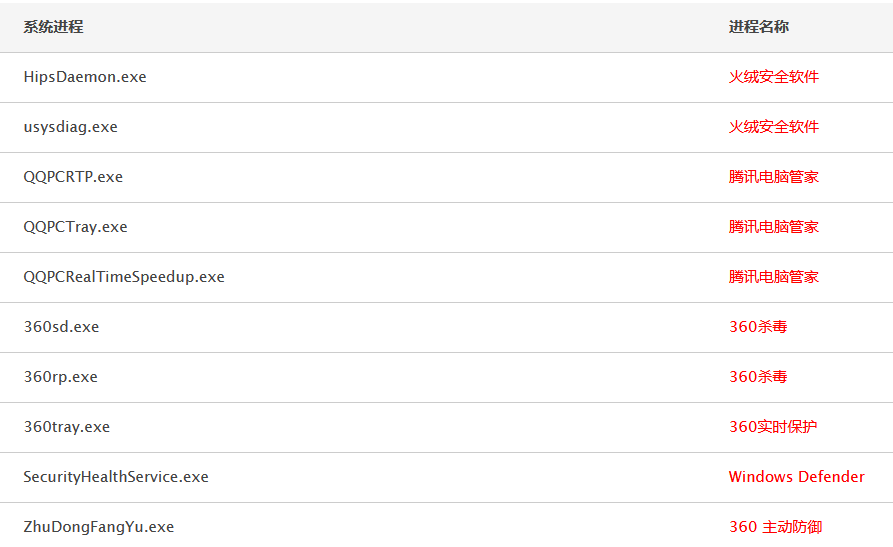
Task: Click the 进程名称 column header
Action: [x=759, y=27]
